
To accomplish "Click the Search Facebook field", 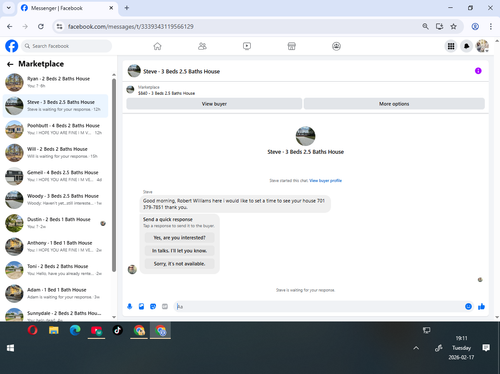I will [x=67, y=46].
